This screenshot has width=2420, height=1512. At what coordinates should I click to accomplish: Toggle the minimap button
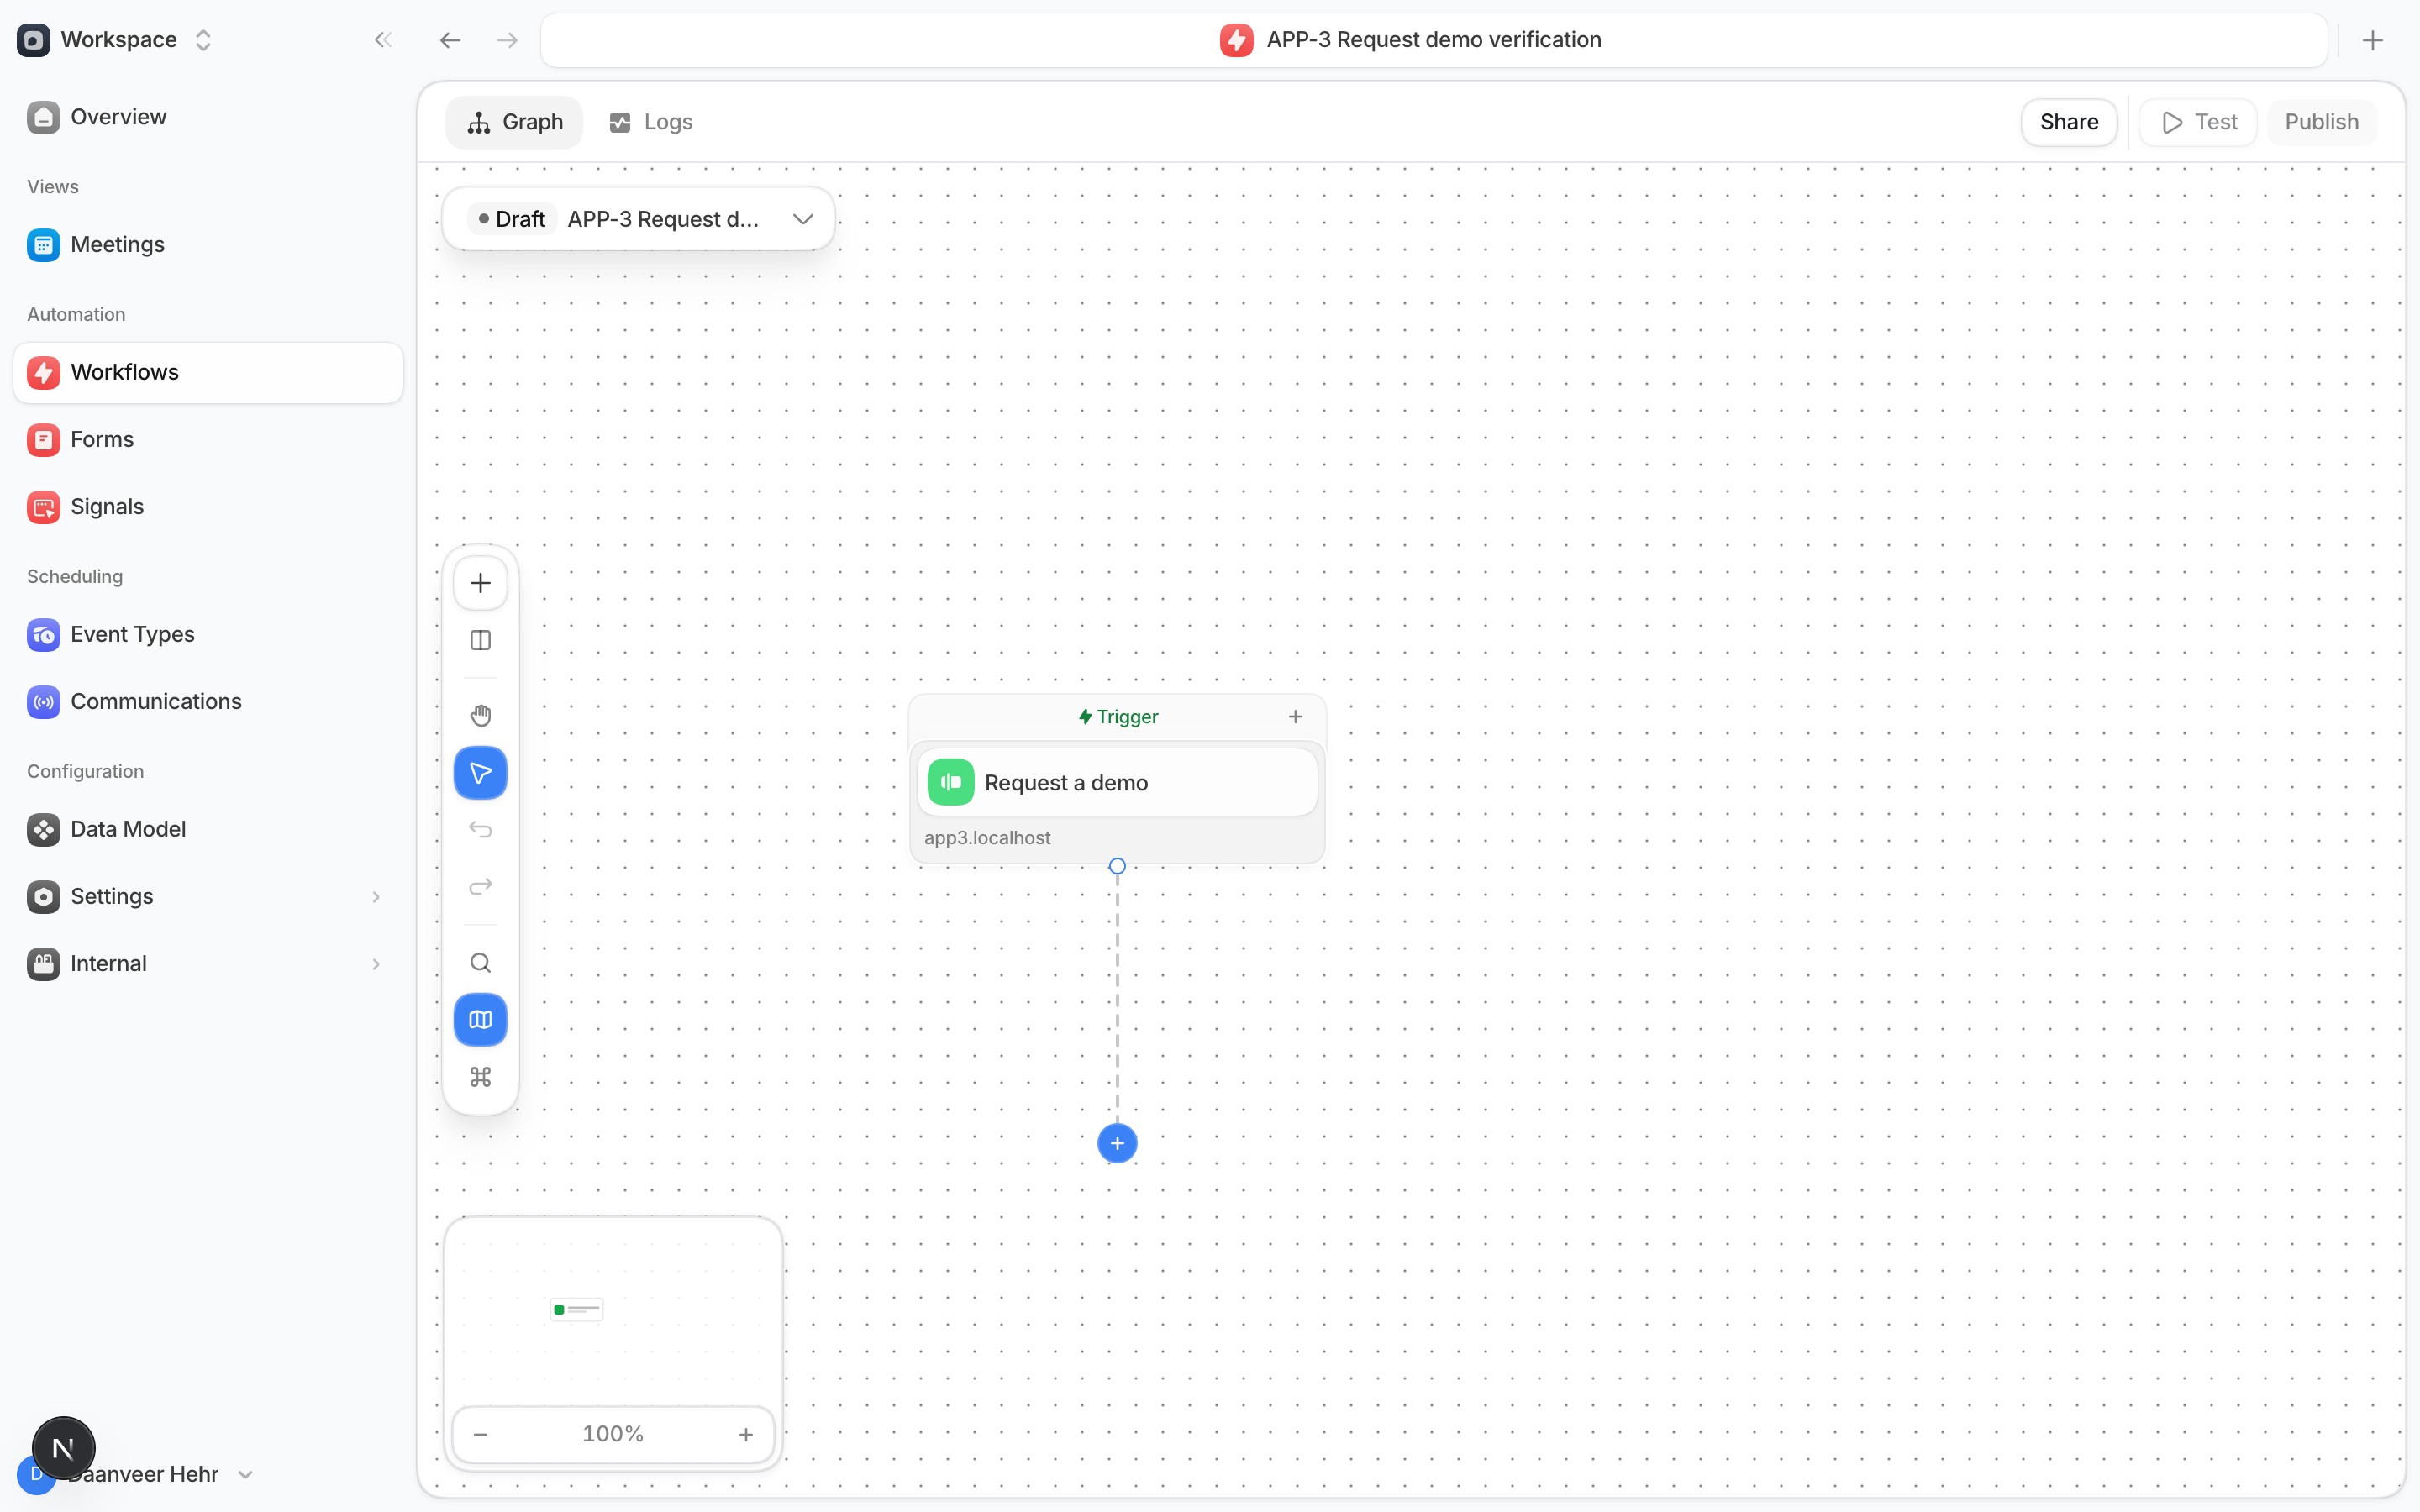pos(480,1020)
